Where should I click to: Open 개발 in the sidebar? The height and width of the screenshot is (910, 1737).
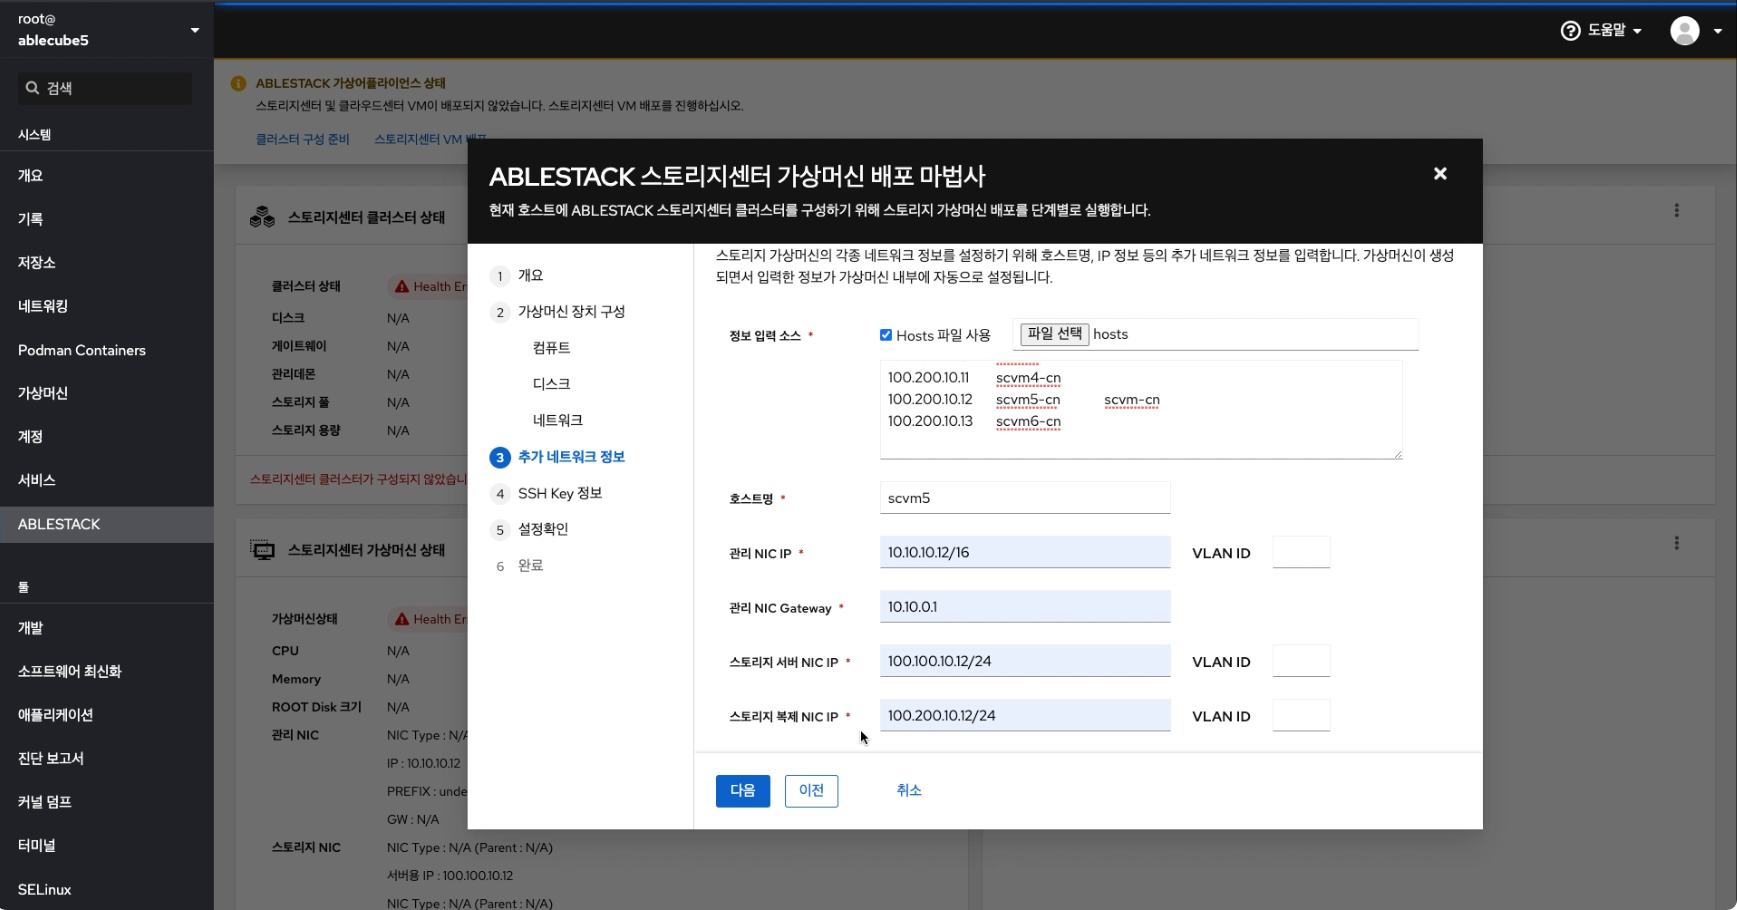click(107, 628)
